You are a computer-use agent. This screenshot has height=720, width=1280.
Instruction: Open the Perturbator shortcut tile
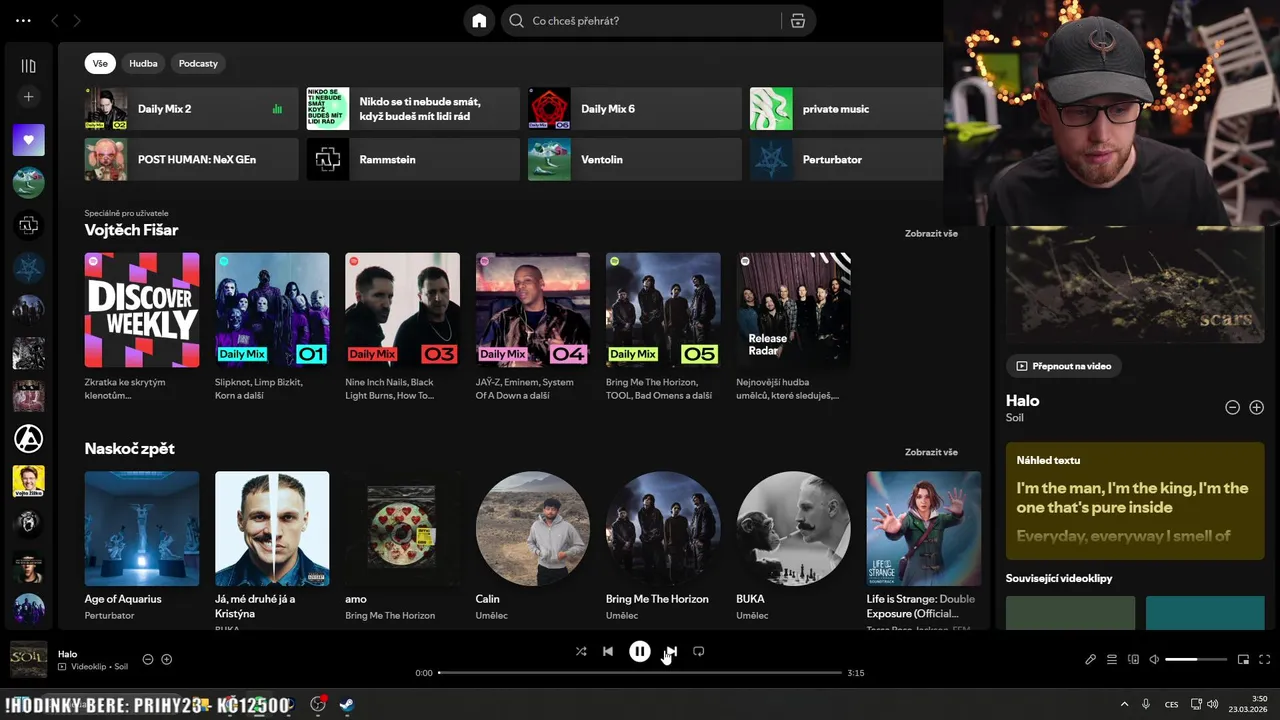(x=846, y=159)
